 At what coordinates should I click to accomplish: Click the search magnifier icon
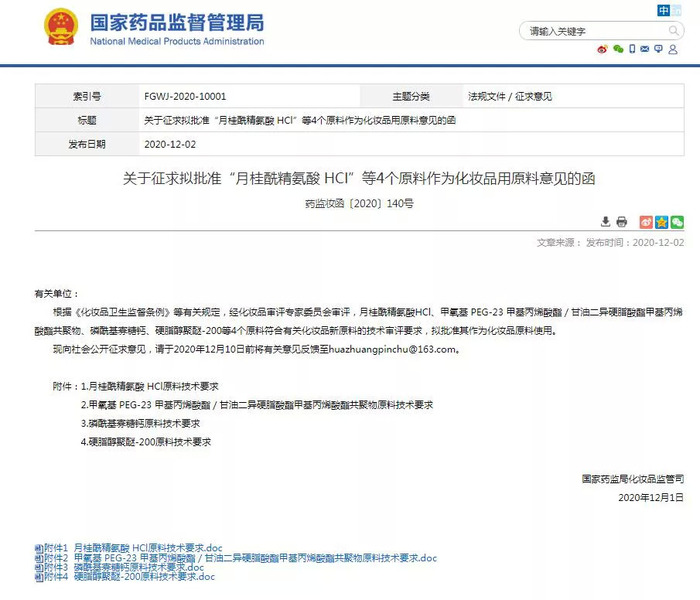tap(673, 30)
